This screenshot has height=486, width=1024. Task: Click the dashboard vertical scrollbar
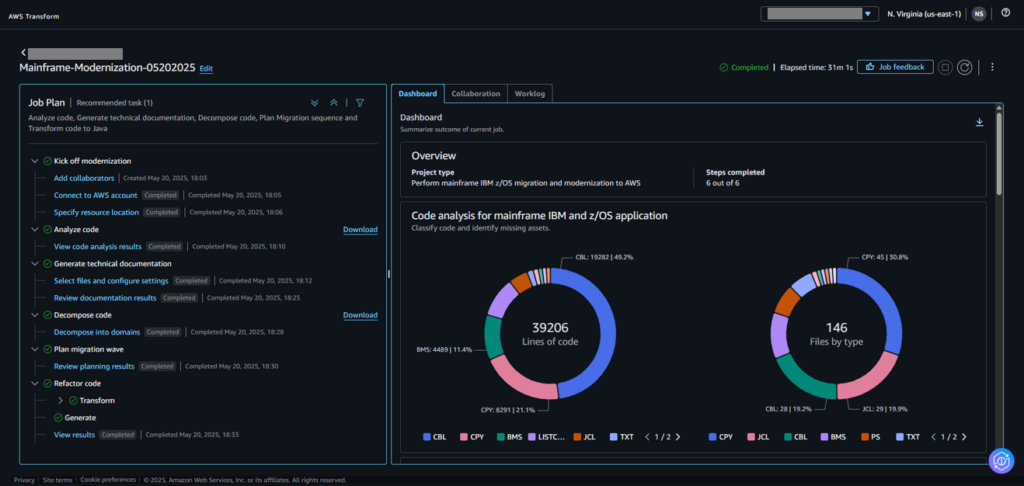pyautogui.click(x=999, y=154)
